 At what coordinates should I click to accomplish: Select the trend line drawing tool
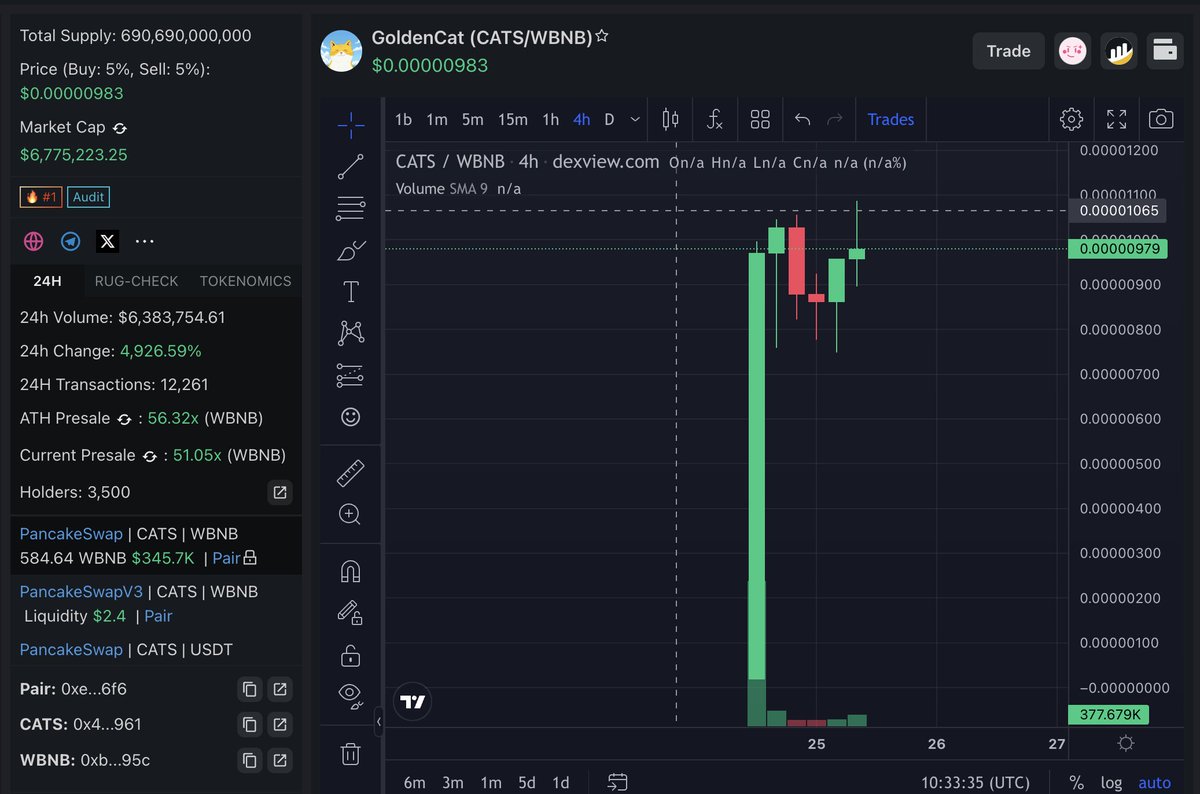coord(351,167)
